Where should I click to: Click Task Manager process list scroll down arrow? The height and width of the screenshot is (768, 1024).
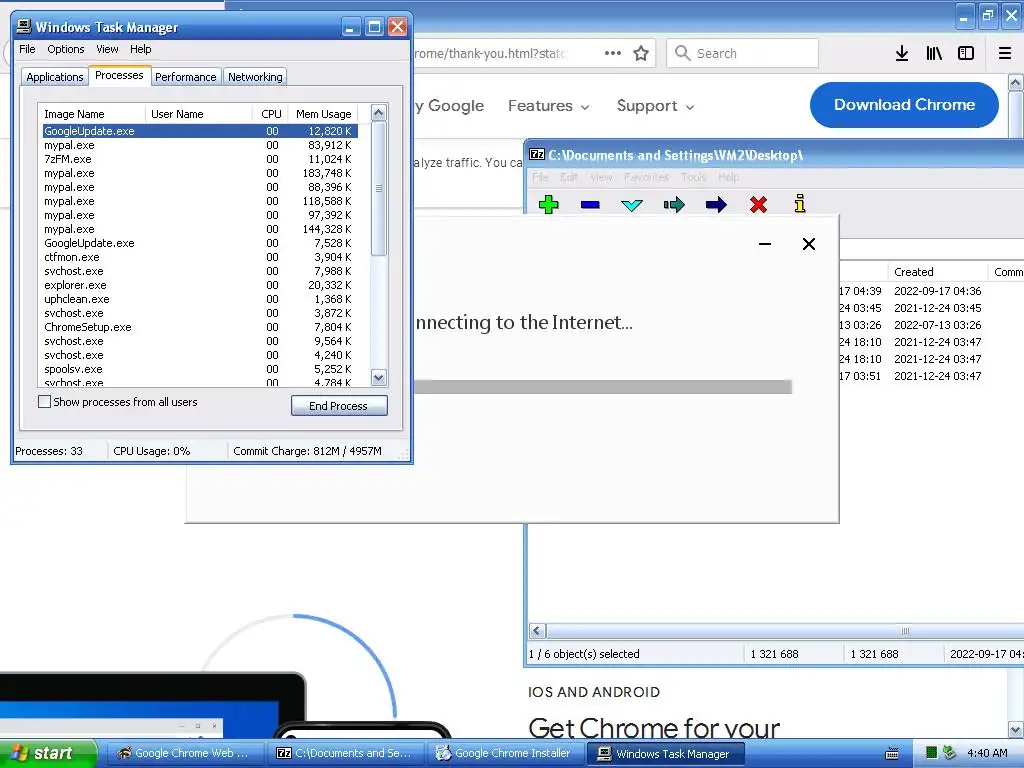[x=379, y=377]
